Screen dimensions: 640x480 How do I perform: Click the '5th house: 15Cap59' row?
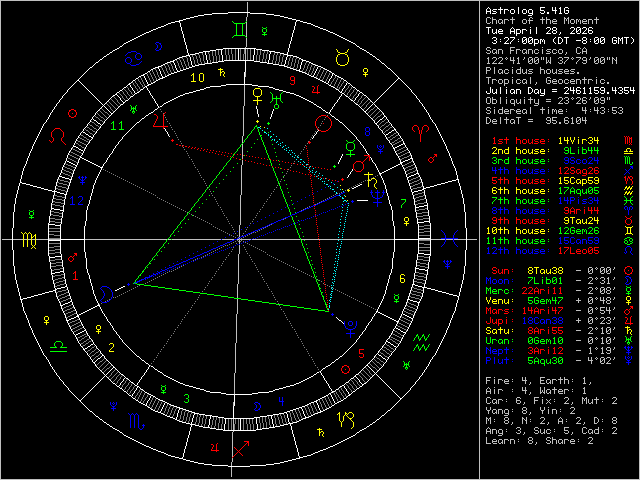click(562, 181)
